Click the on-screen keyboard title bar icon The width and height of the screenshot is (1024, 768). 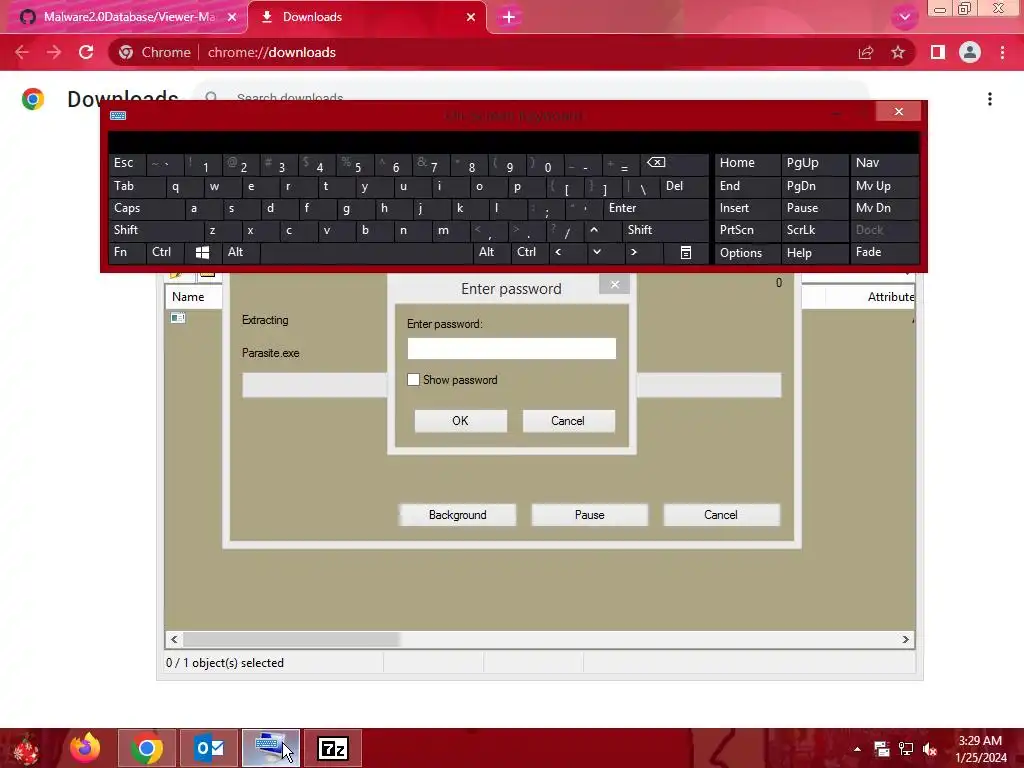coord(118,116)
